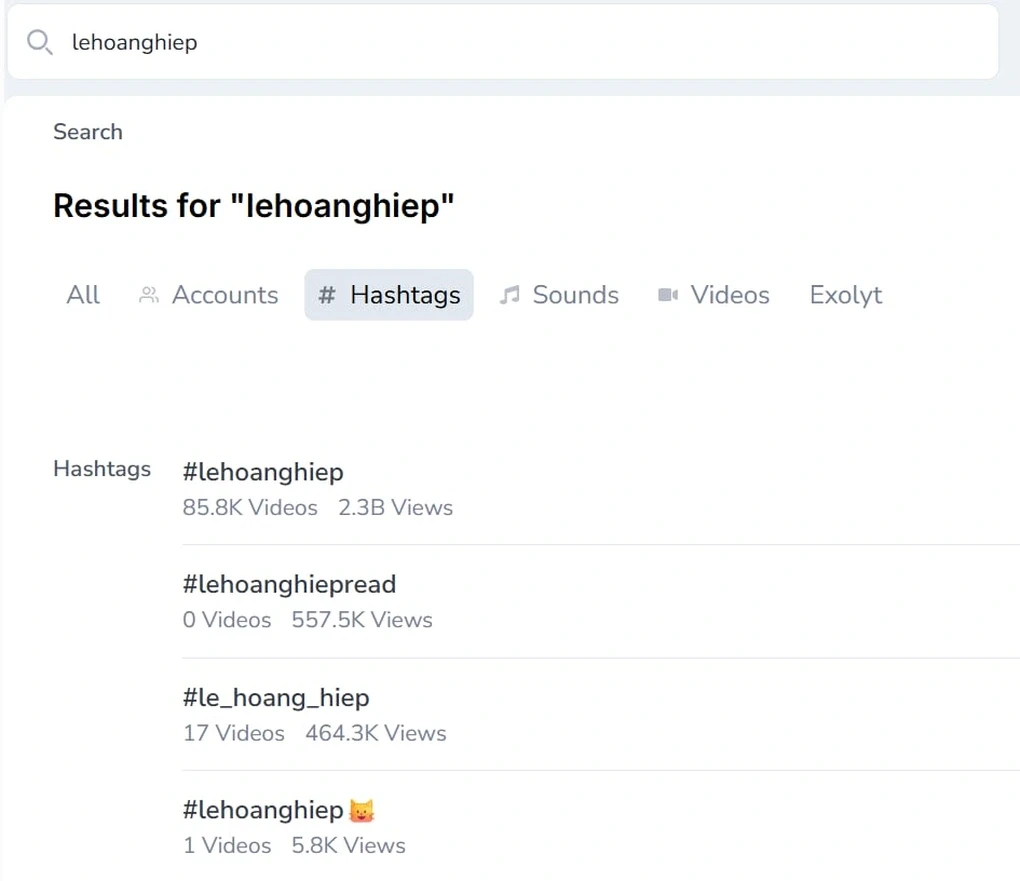Click the Search breadcrumb link
The height and width of the screenshot is (881, 1020).
point(88,131)
